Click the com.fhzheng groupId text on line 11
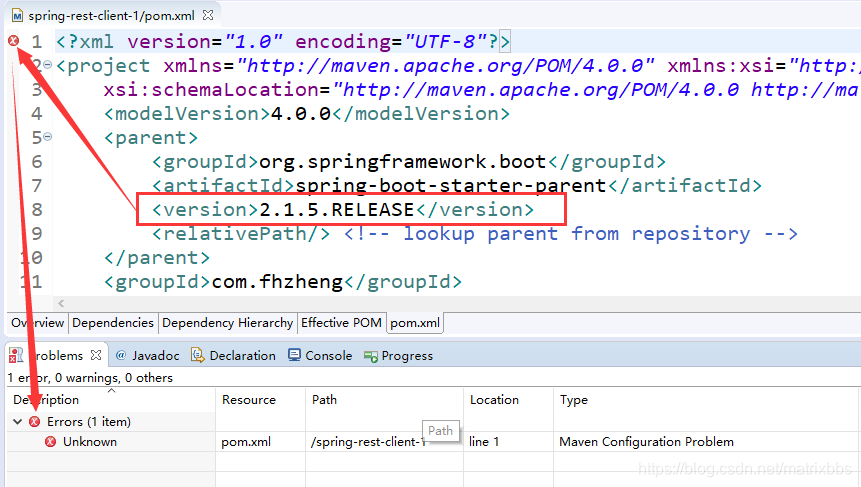Image resolution: width=861 pixels, height=487 pixels. click(277, 282)
